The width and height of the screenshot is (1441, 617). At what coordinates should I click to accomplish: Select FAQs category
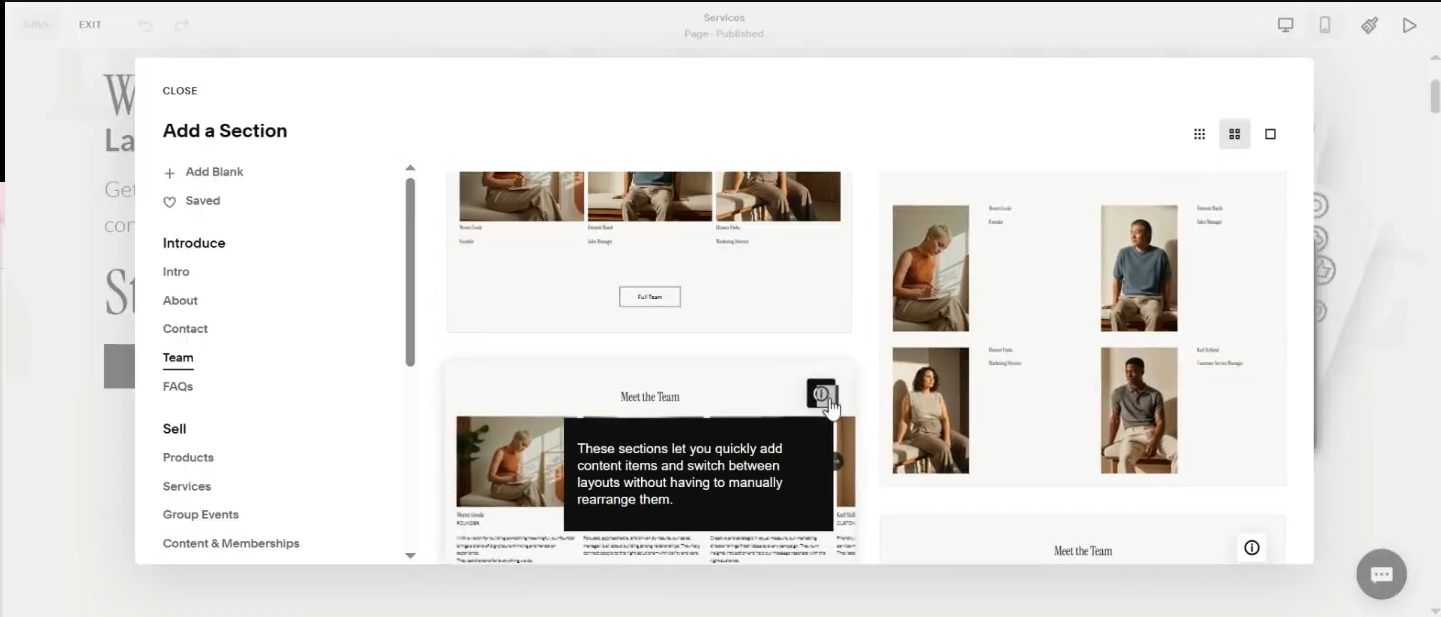tap(178, 387)
